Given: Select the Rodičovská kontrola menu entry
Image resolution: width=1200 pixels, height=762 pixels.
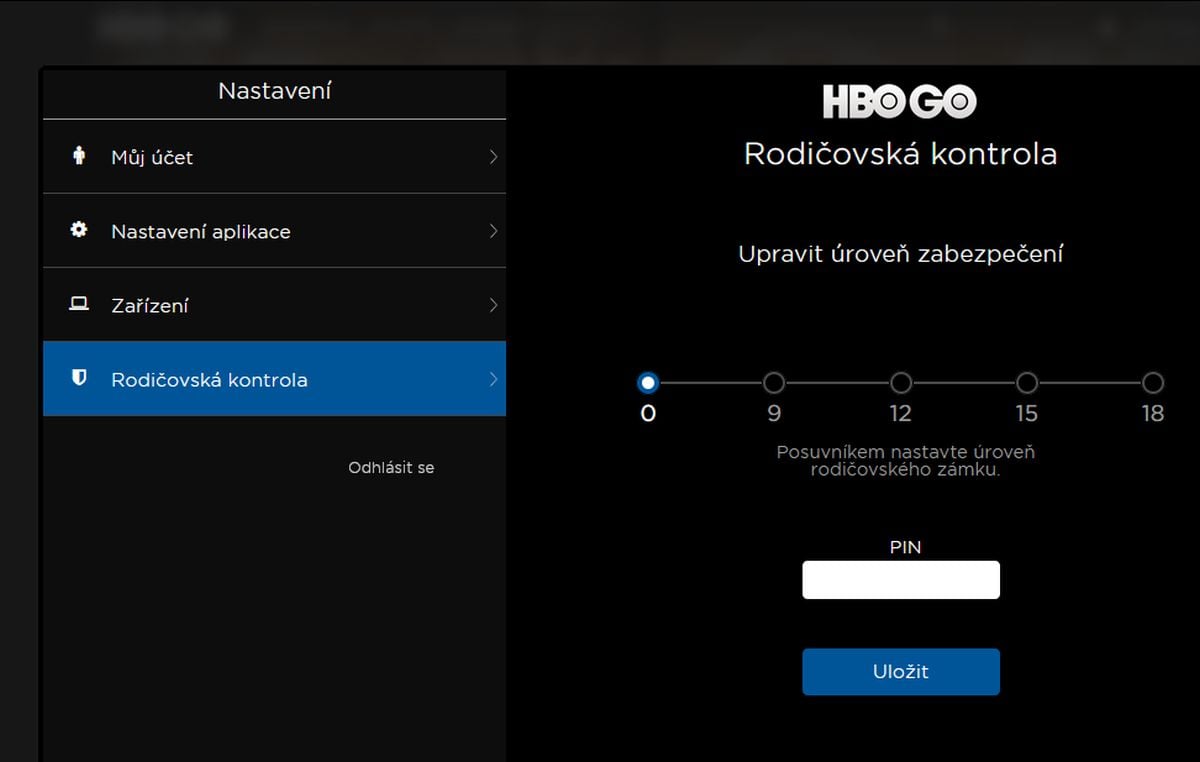Looking at the screenshot, I should click(x=274, y=379).
